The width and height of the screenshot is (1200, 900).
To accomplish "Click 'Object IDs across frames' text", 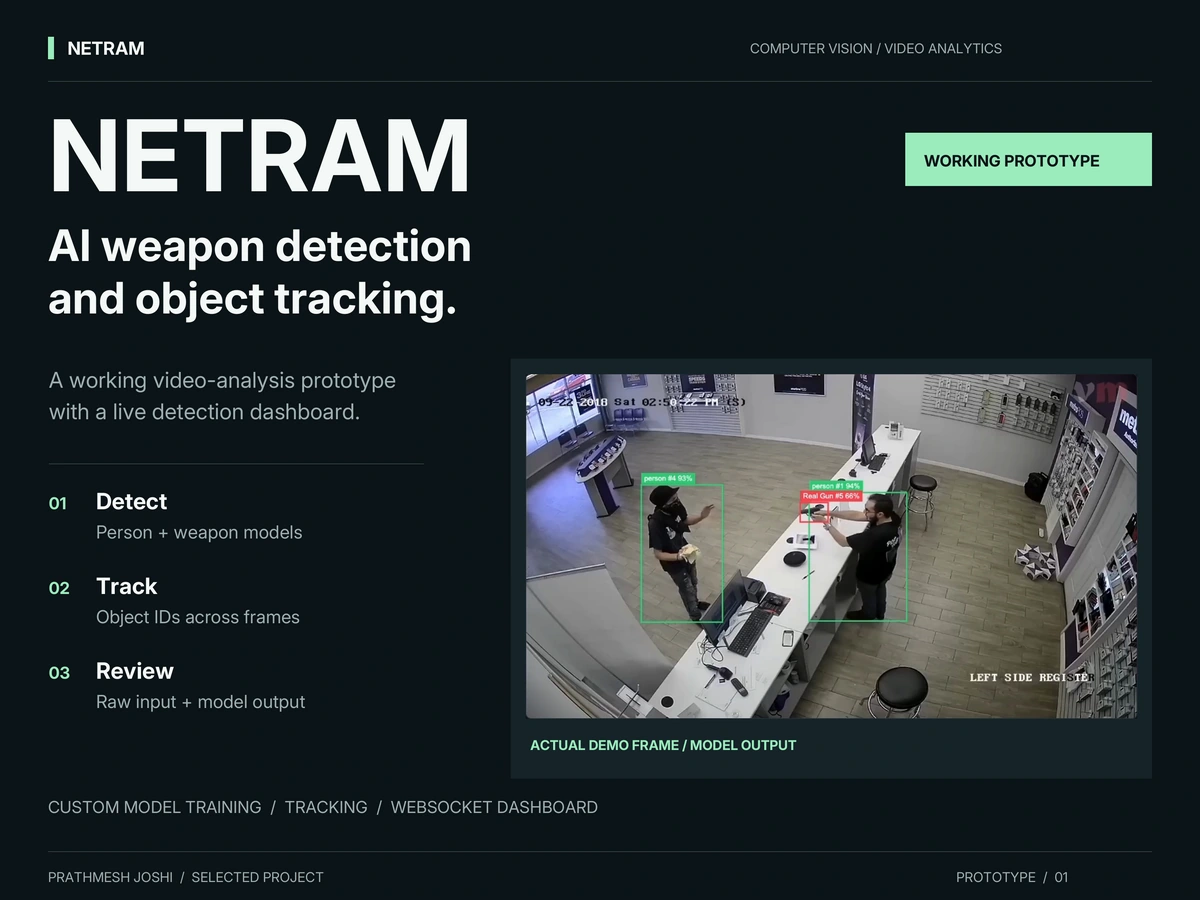I will (198, 617).
